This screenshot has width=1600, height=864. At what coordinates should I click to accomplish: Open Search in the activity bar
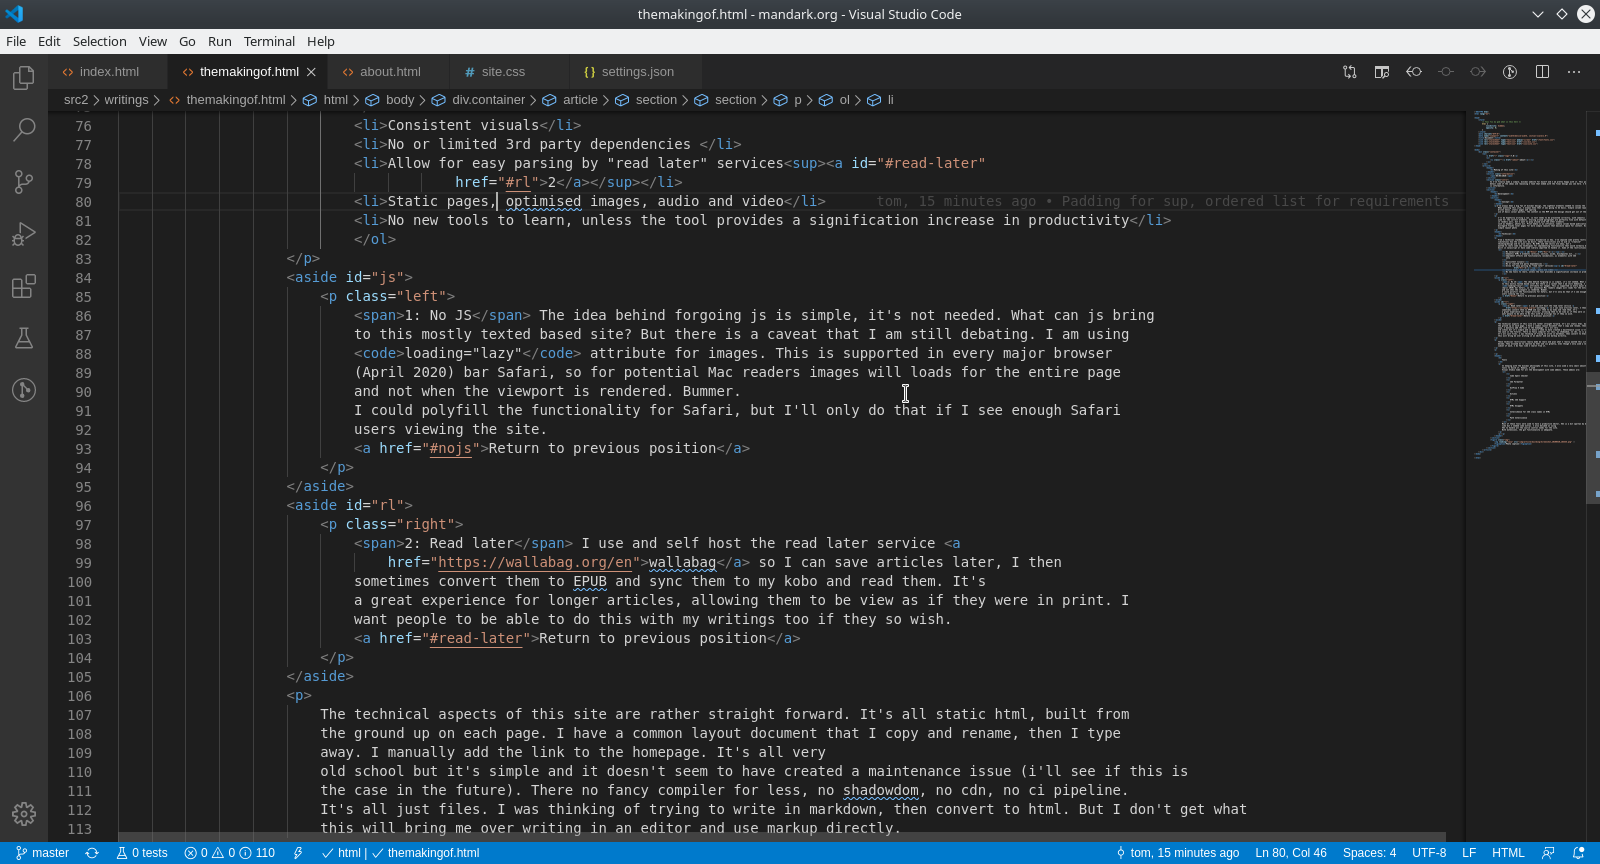click(24, 130)
